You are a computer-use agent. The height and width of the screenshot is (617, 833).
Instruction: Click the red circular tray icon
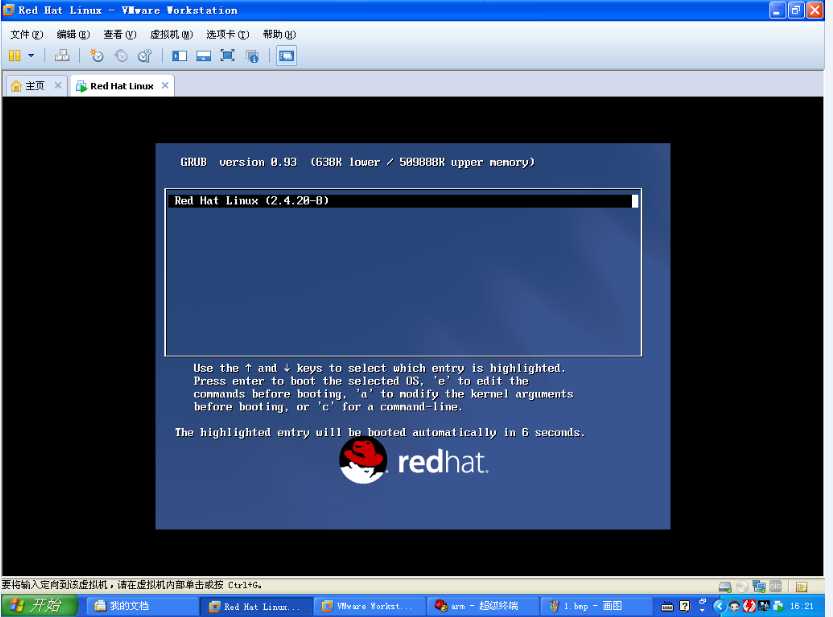point(749,606)
